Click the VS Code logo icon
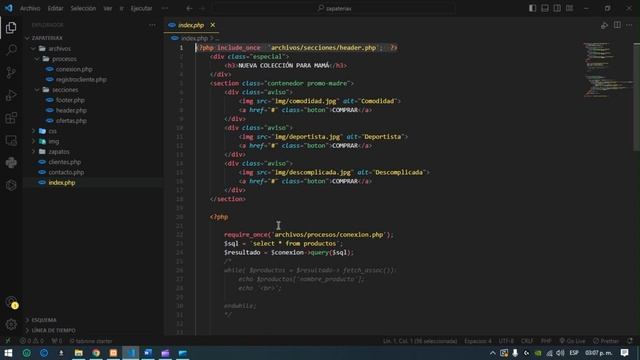 click(x=9, y=8)
